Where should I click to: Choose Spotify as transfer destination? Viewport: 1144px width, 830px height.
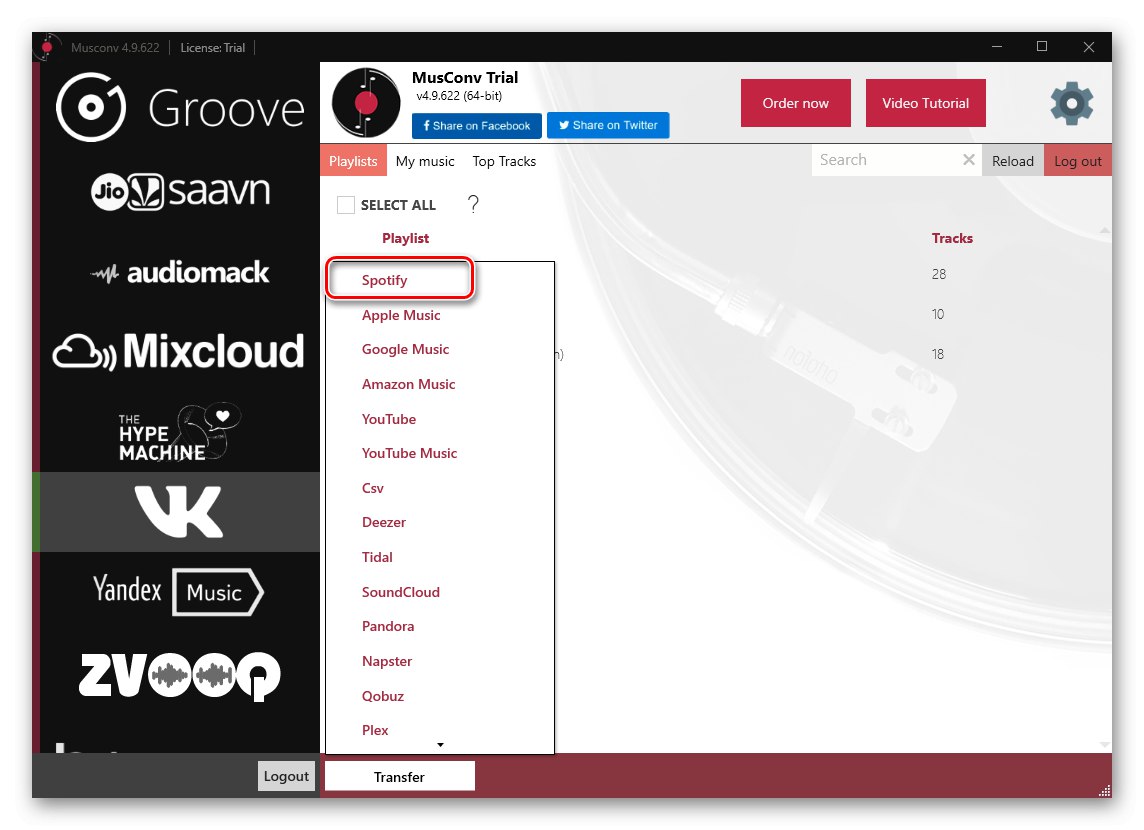(384, 280)
